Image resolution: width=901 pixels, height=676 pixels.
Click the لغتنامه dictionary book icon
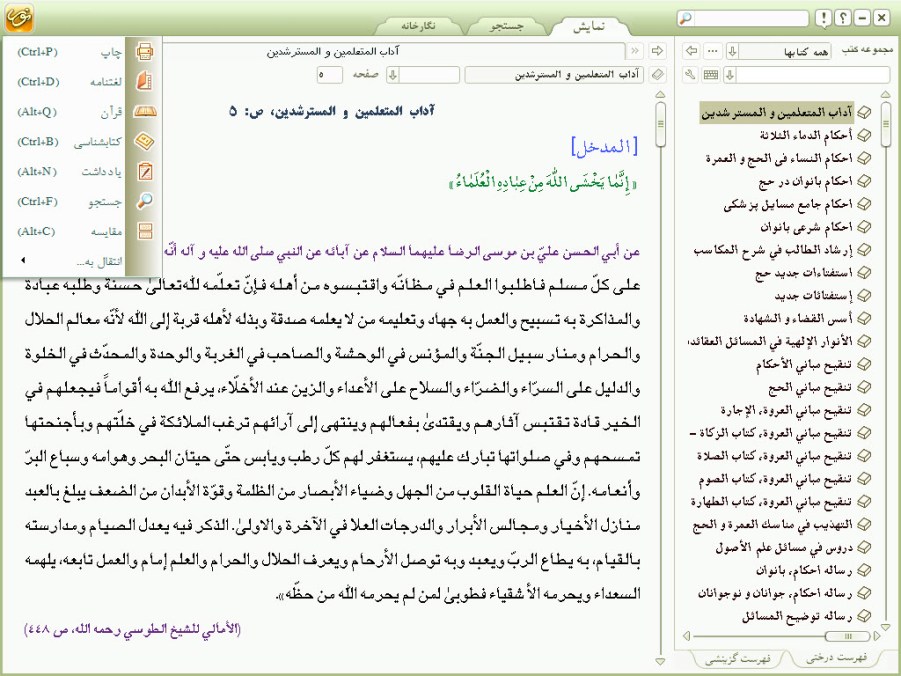point(144,81)
